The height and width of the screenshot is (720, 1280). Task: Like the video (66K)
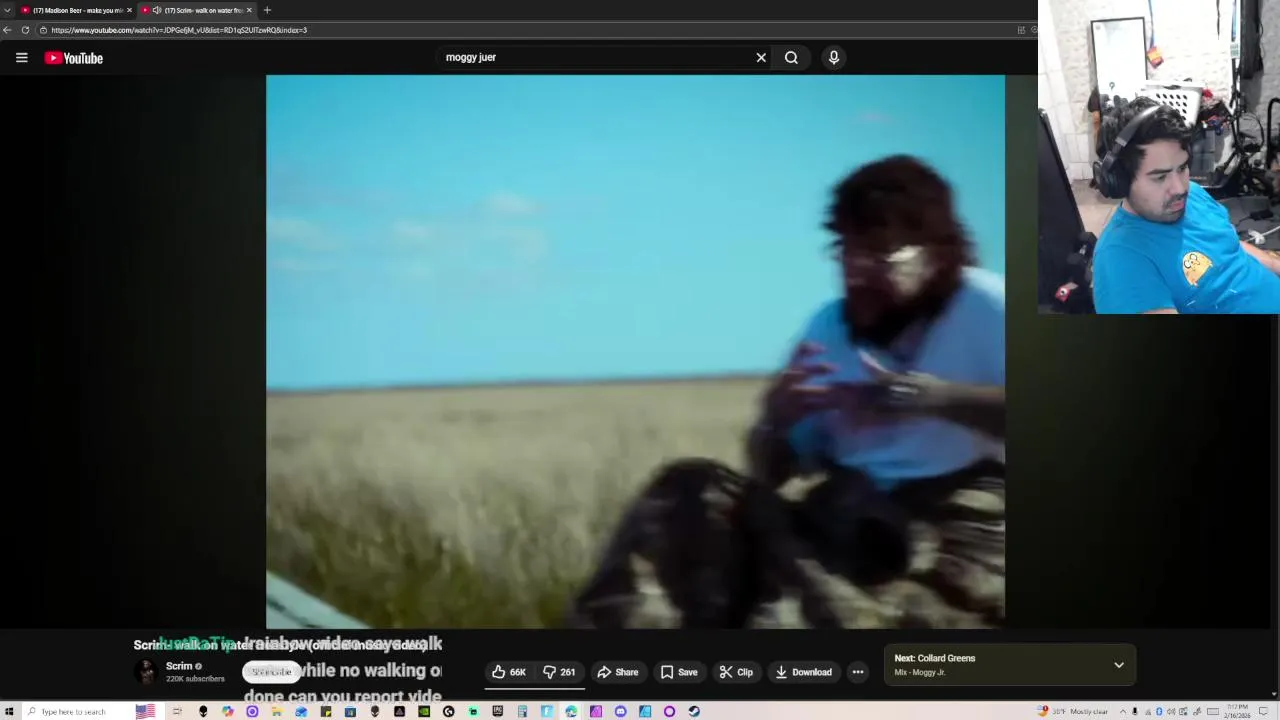[509, 672]
